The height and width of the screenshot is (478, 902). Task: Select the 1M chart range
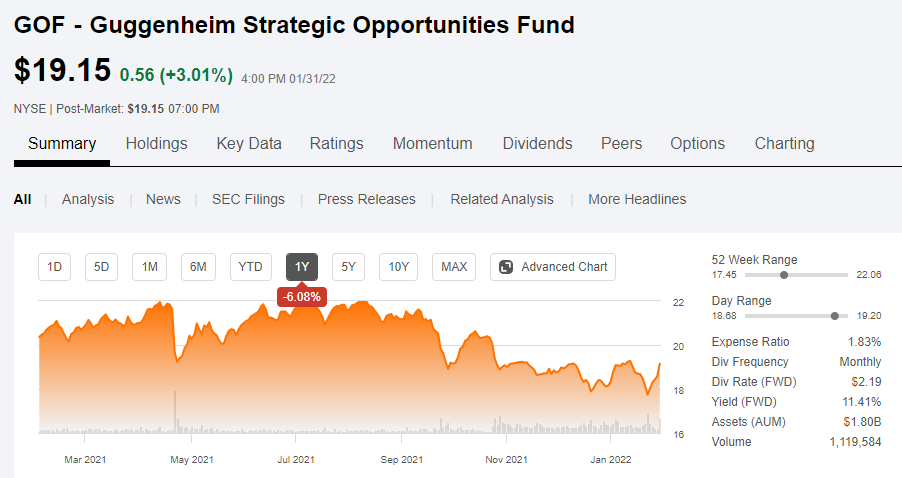click(150, 267)
